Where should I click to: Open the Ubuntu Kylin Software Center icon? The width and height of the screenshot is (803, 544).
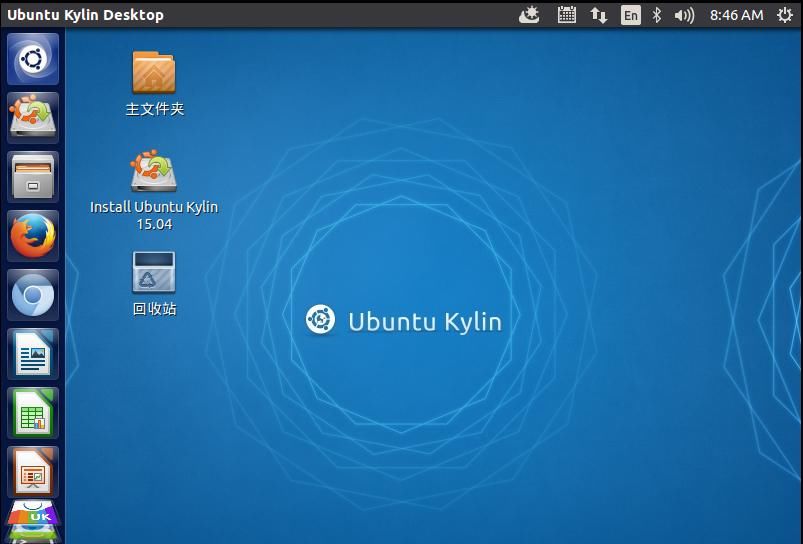(33, 518)
